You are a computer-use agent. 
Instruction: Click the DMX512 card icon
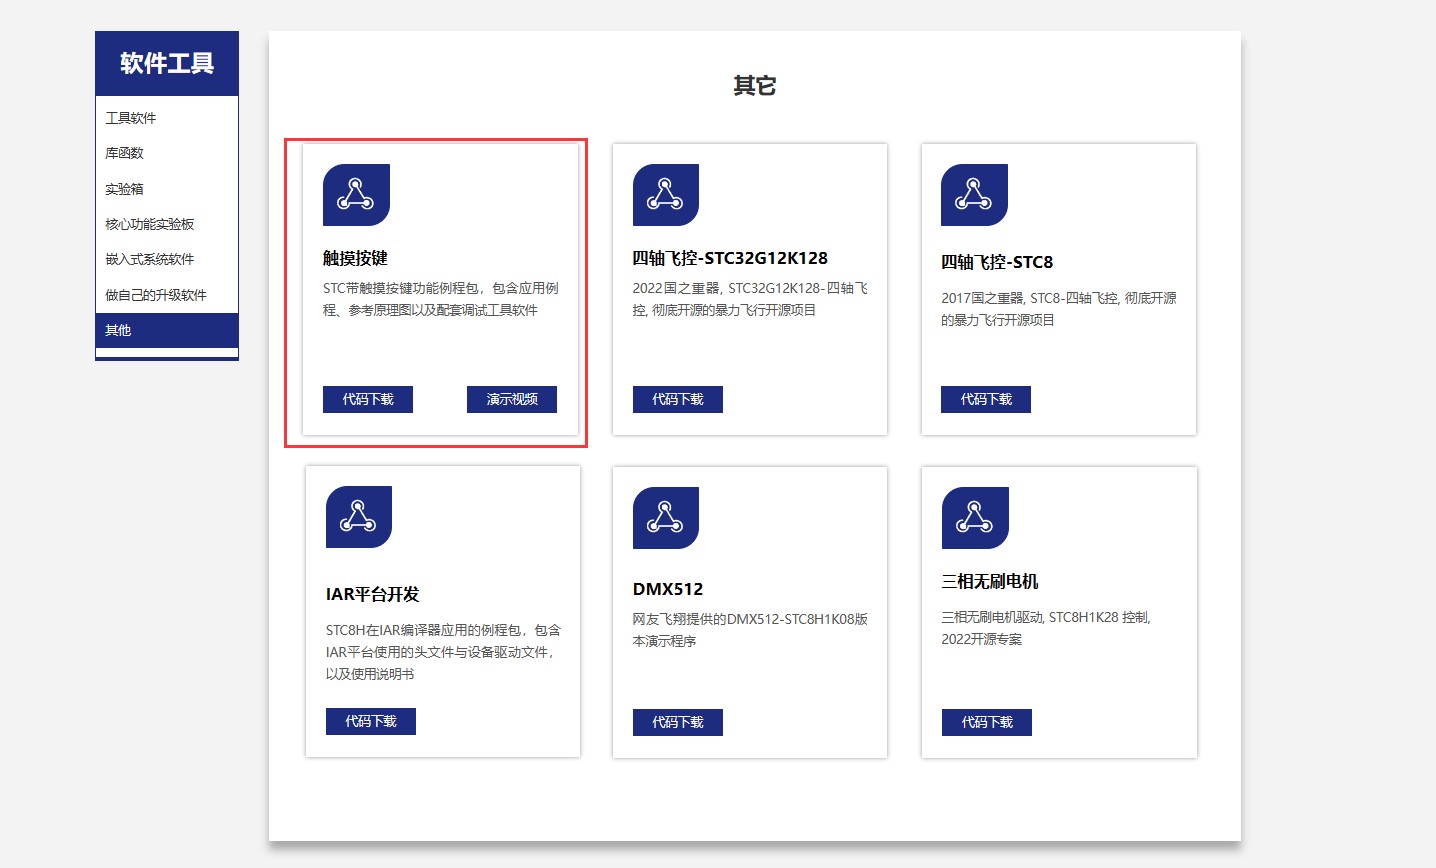[x=666, y=518]
